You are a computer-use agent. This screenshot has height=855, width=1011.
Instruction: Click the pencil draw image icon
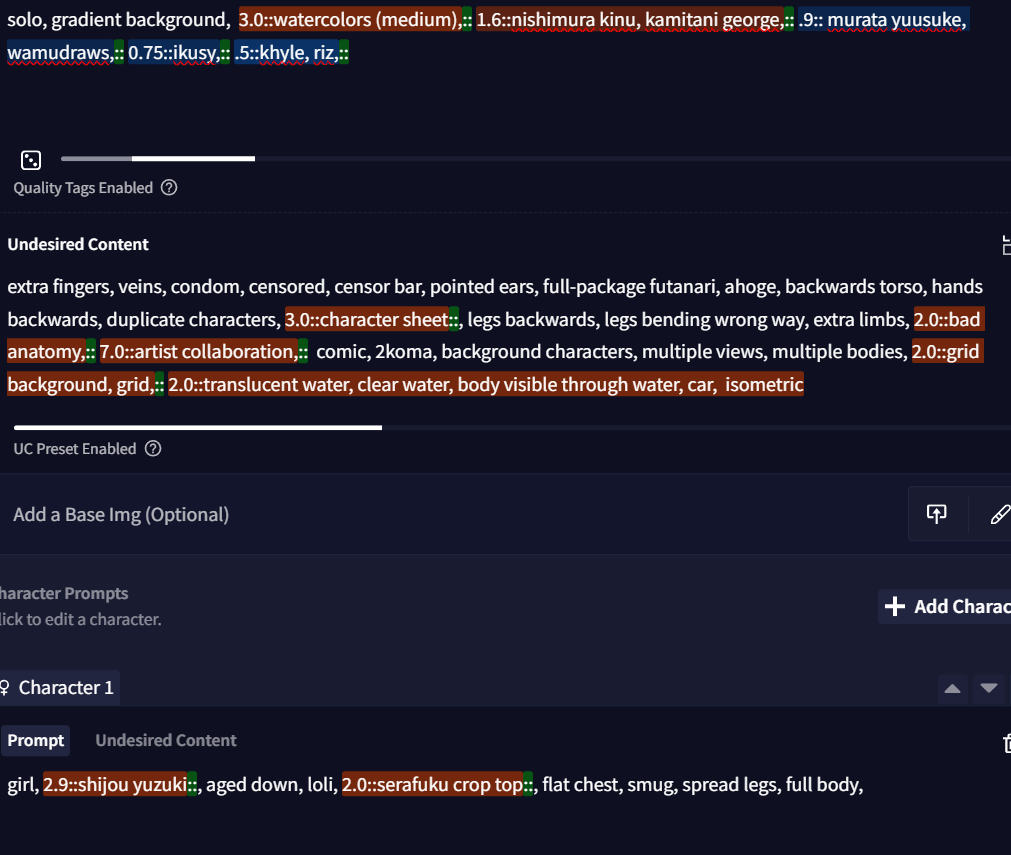pos(999,514)
